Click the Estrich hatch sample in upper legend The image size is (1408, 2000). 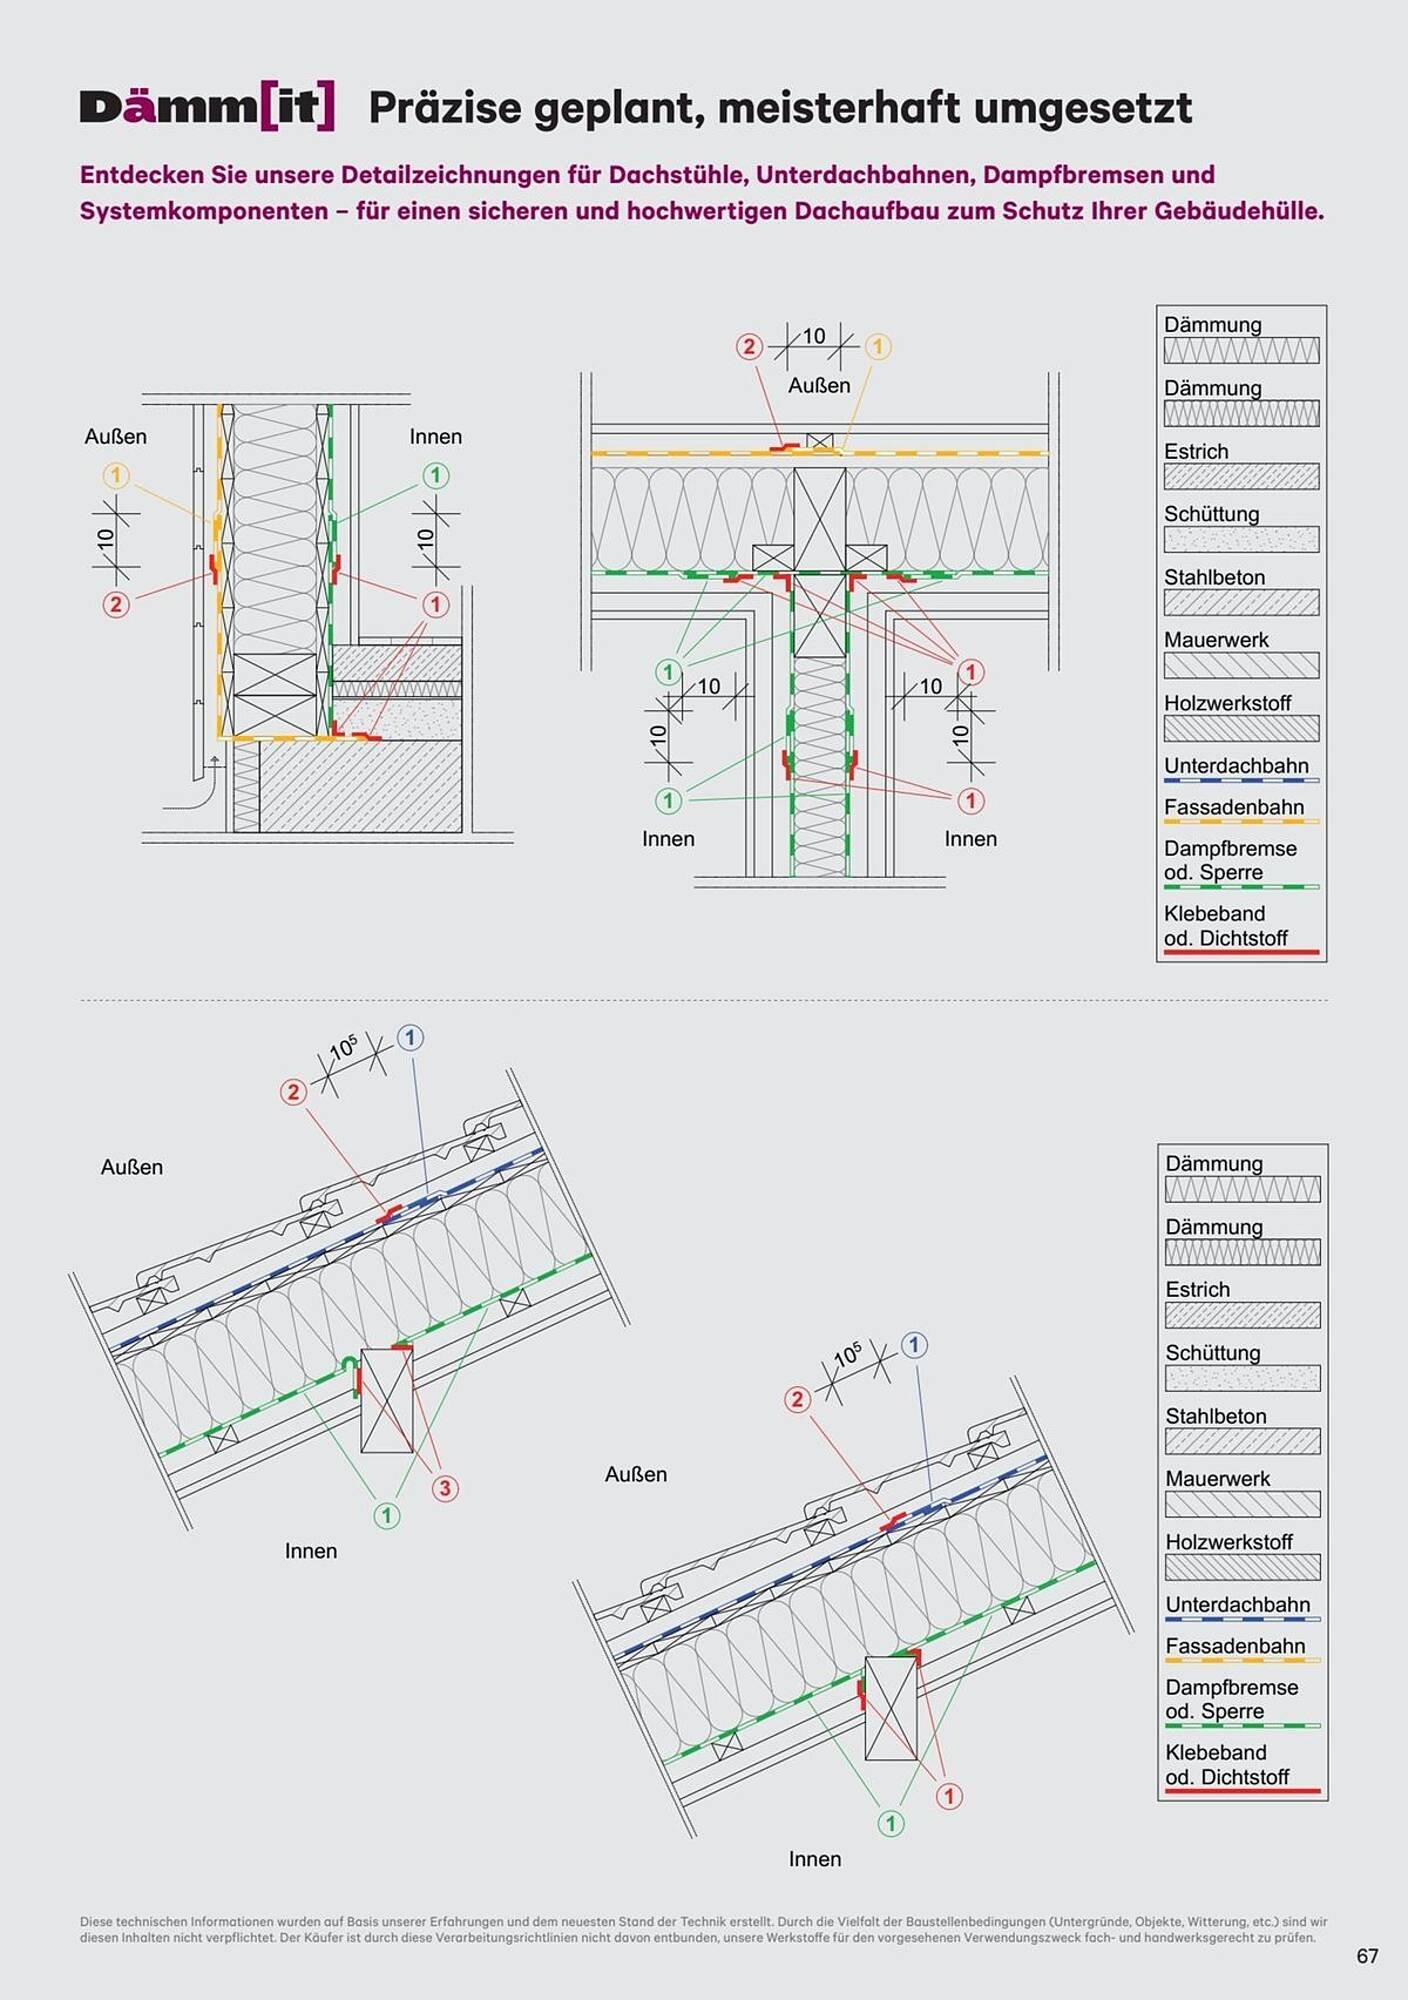point(1241,477)
